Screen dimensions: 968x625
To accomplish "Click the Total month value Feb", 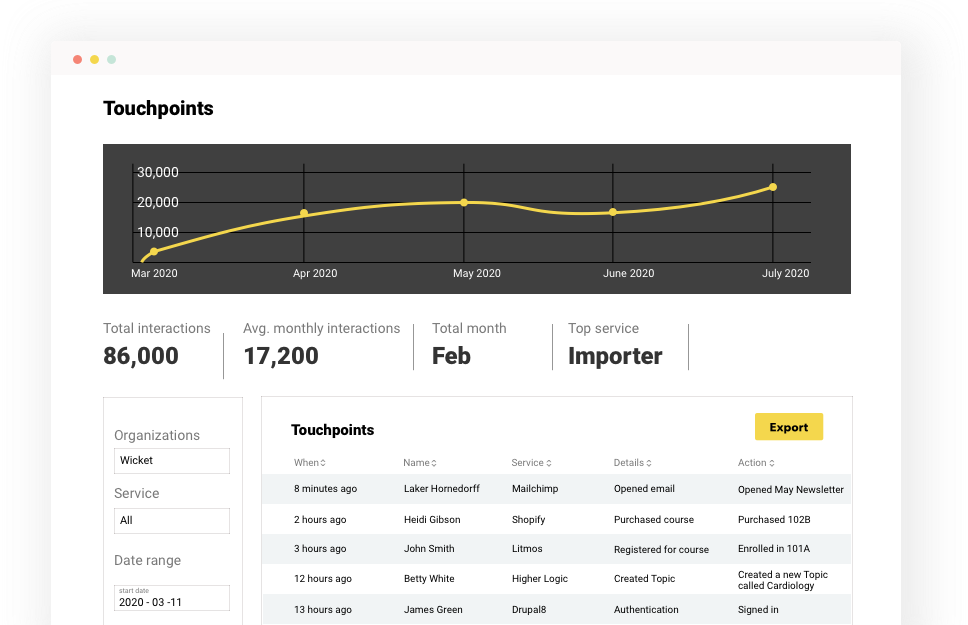I will [x=451, y=356].
